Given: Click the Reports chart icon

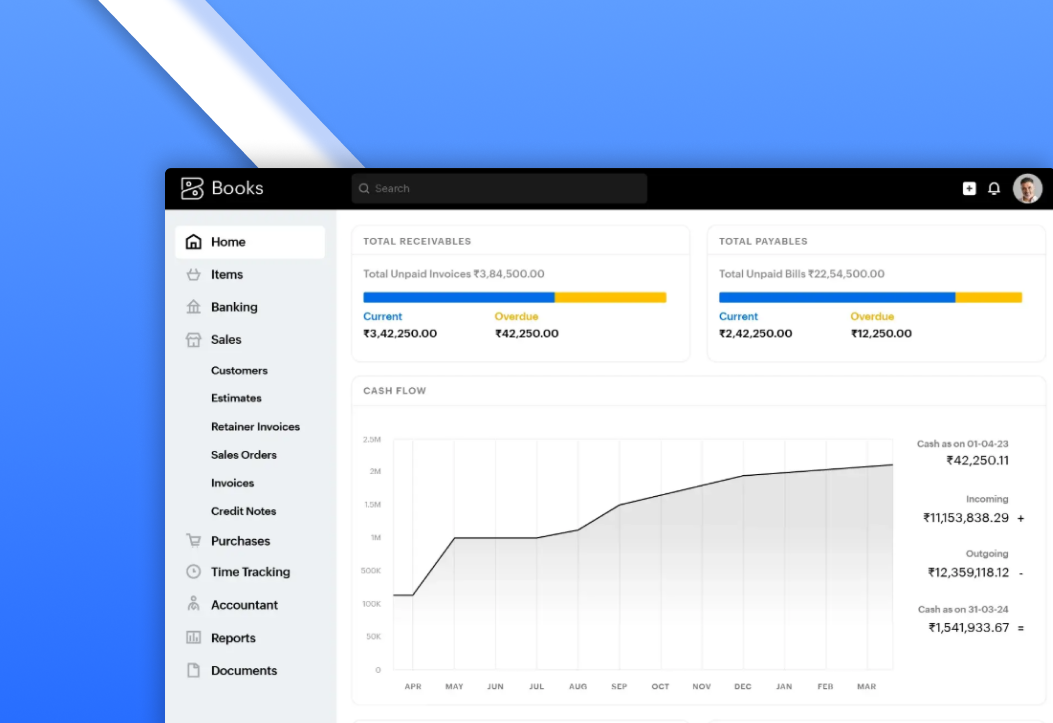Looking at the screenshot, I should click(194, 638).
